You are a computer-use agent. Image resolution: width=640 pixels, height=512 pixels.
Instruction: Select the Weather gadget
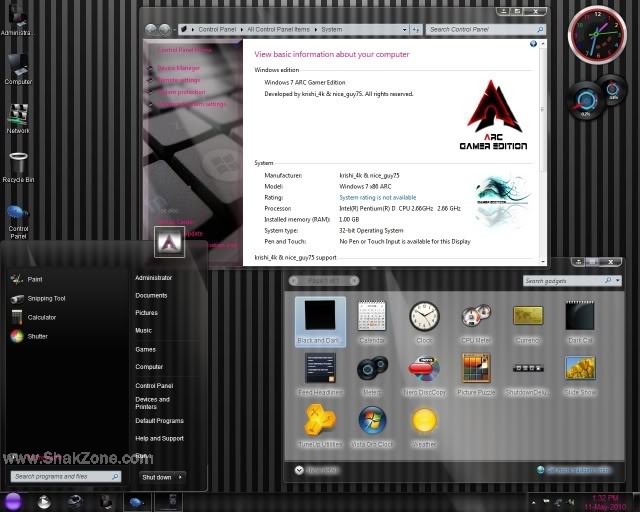coord(424,426)
